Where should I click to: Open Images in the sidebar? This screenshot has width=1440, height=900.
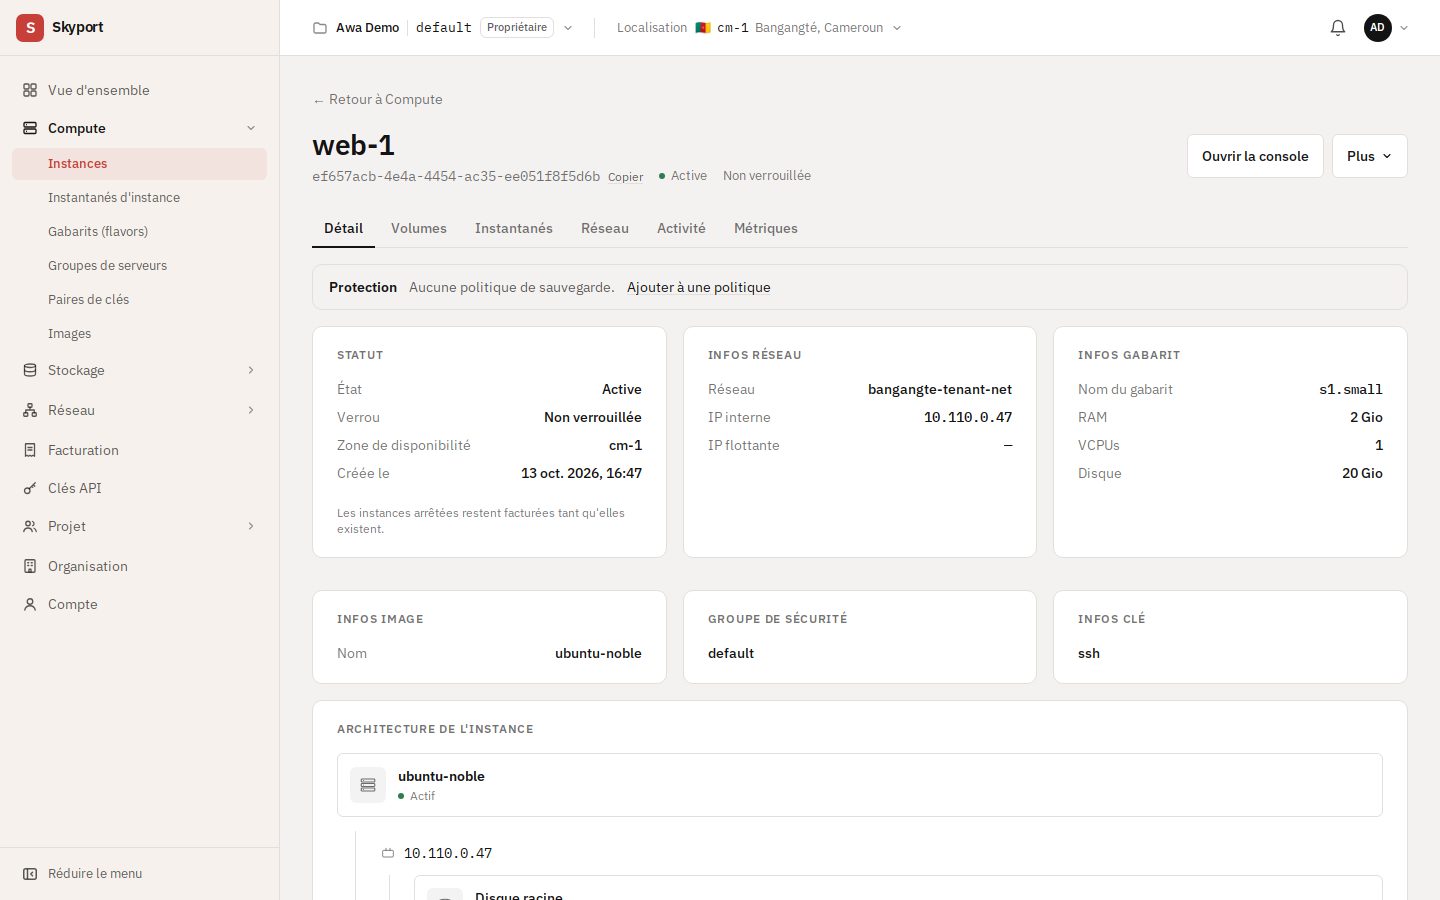pyautogui.click(x=139, y=334)
